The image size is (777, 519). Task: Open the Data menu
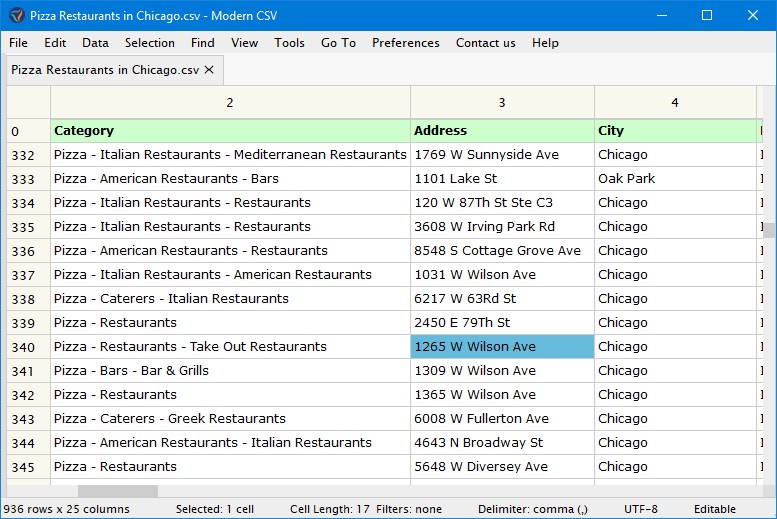tap(96, 43)
